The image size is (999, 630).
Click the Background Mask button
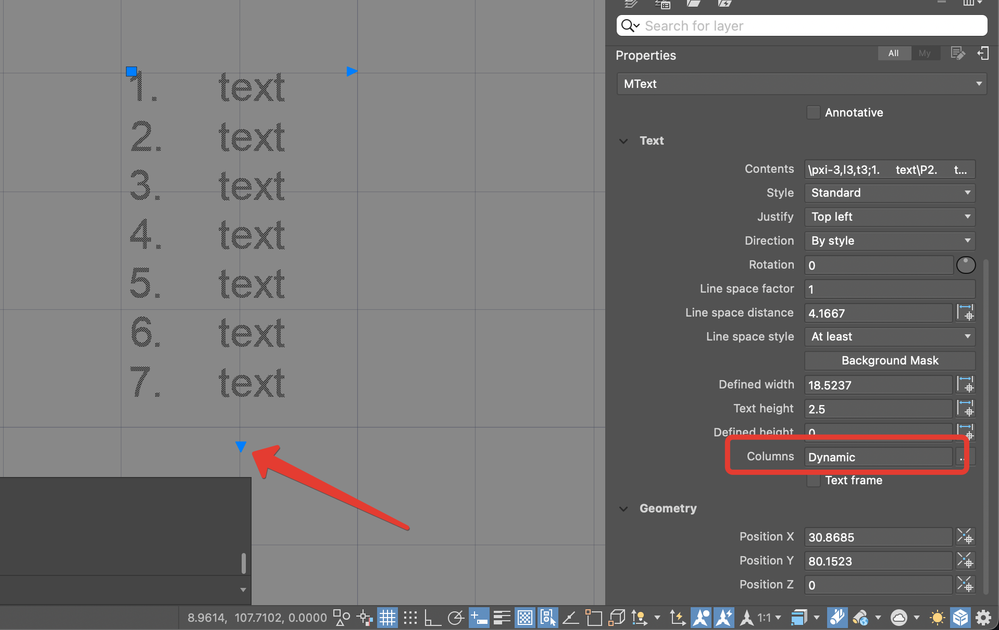(889, 360)
